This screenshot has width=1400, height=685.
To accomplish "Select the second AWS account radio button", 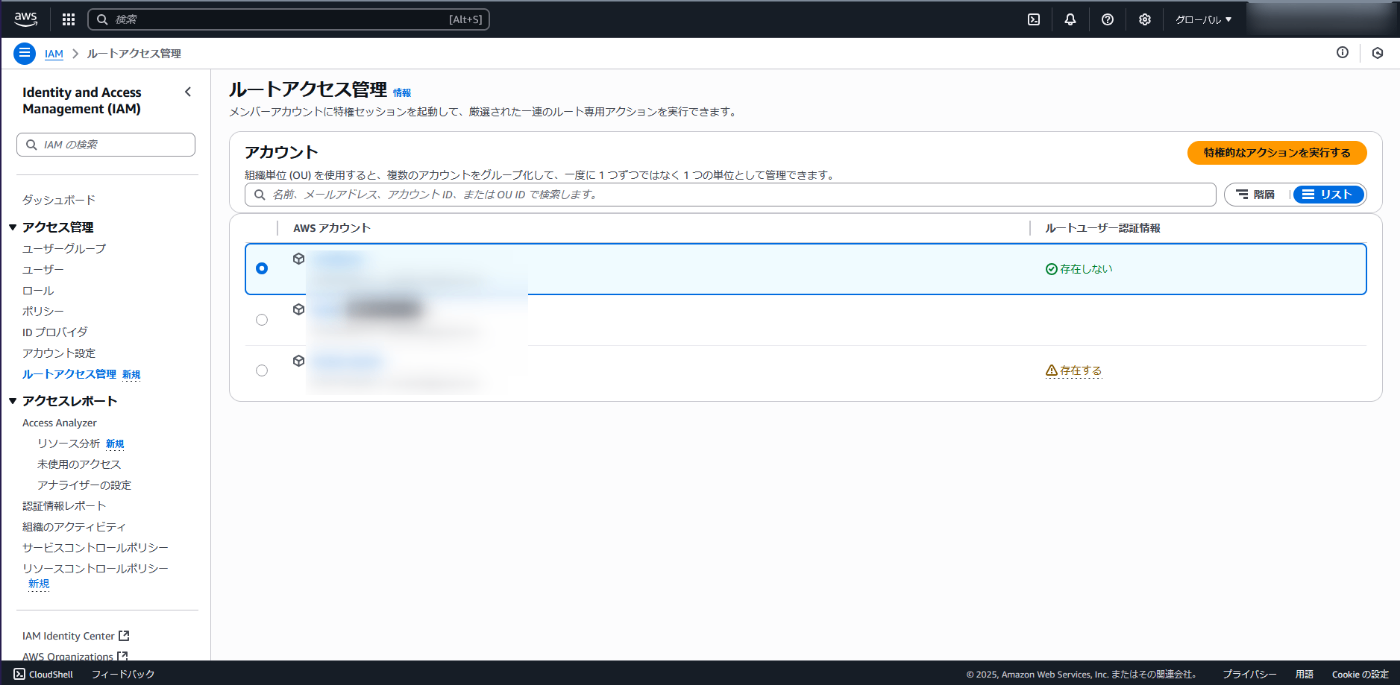I will click(x=262, y=320).
